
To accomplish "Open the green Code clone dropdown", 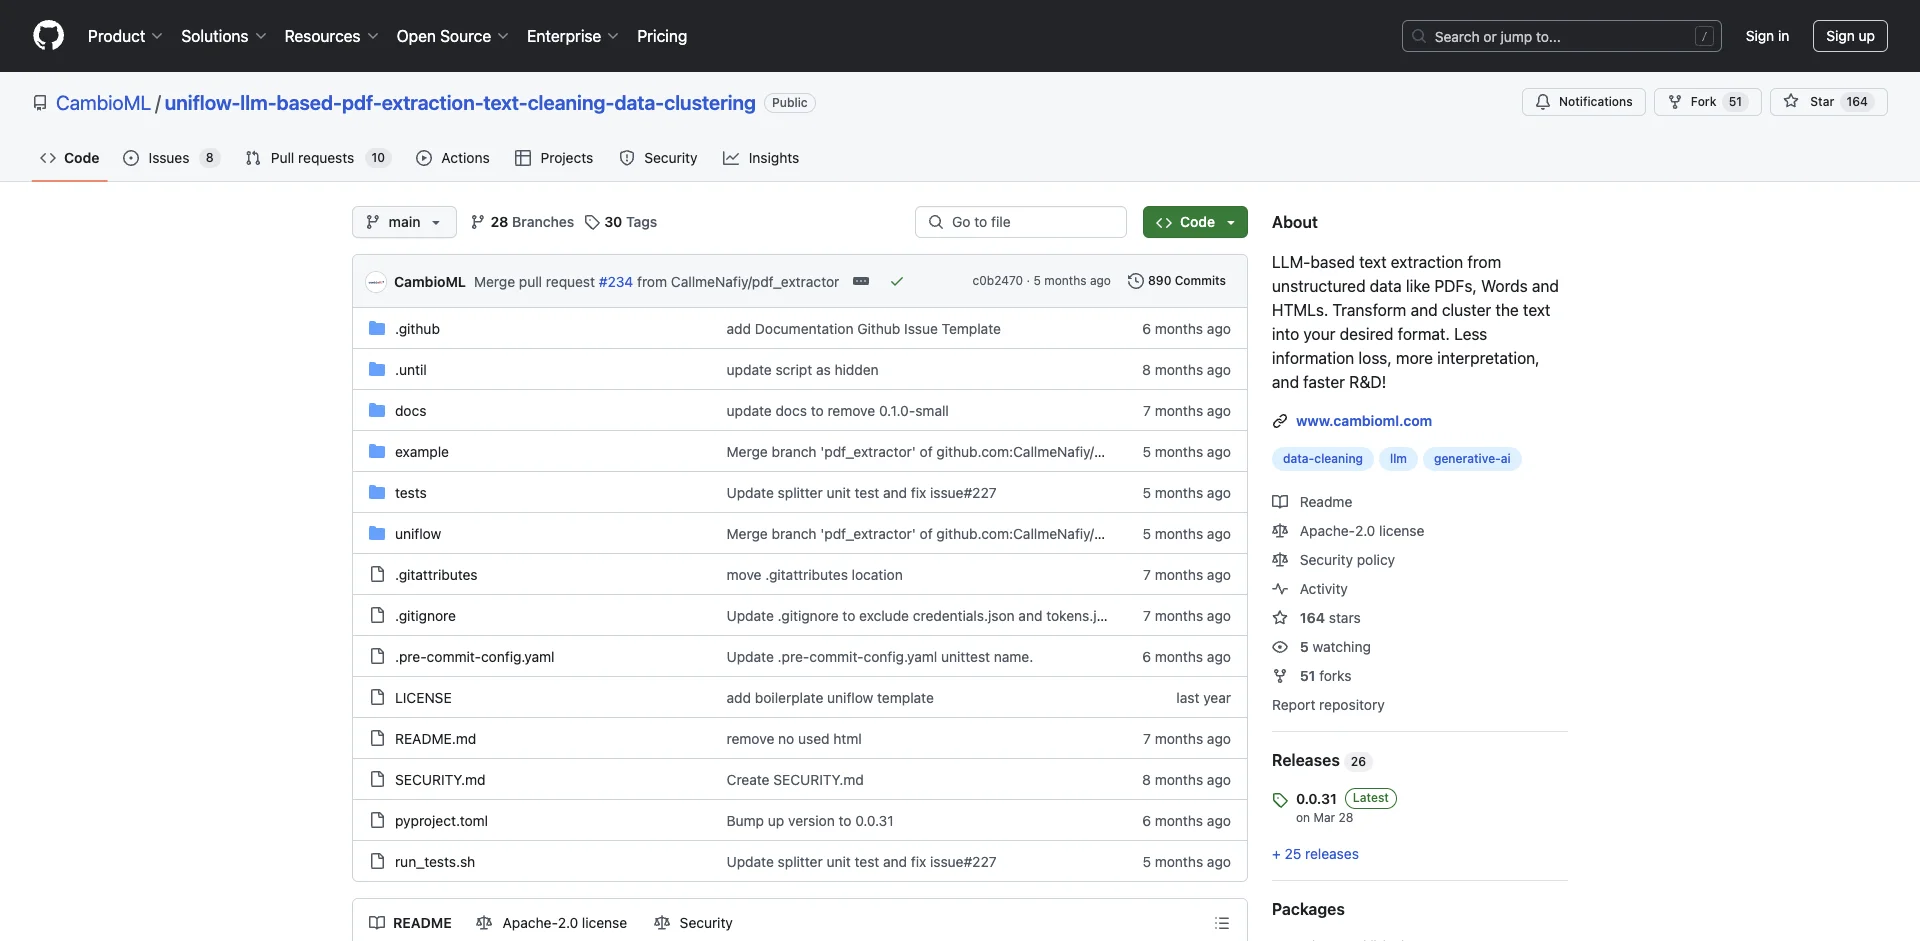I will [x=1195, y=222].
